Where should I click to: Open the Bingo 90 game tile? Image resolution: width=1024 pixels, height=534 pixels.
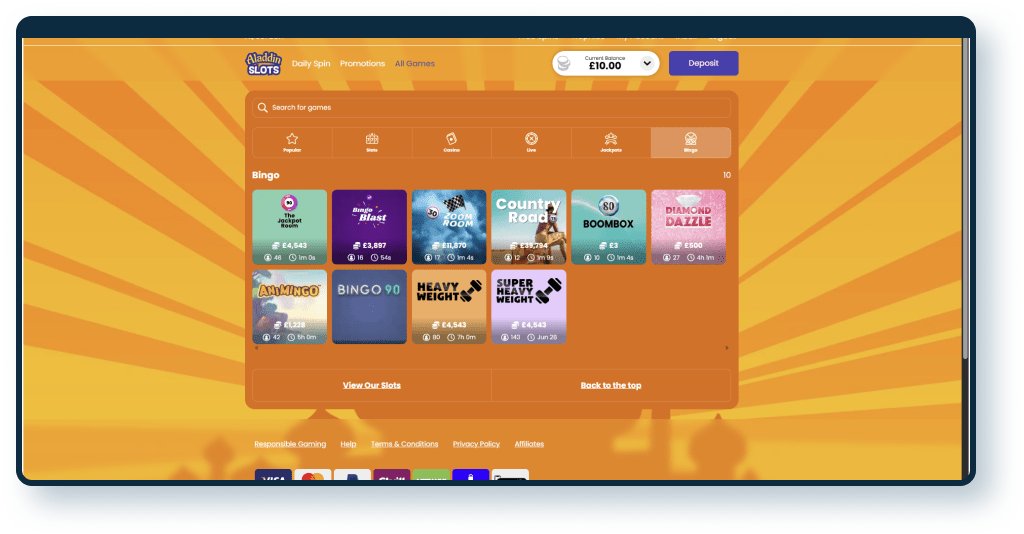(x=369, y=307)
